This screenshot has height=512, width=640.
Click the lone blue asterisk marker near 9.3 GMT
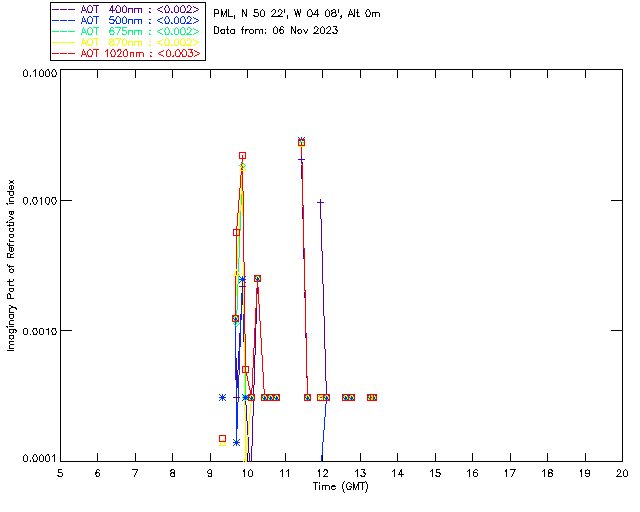pos(222,397)
